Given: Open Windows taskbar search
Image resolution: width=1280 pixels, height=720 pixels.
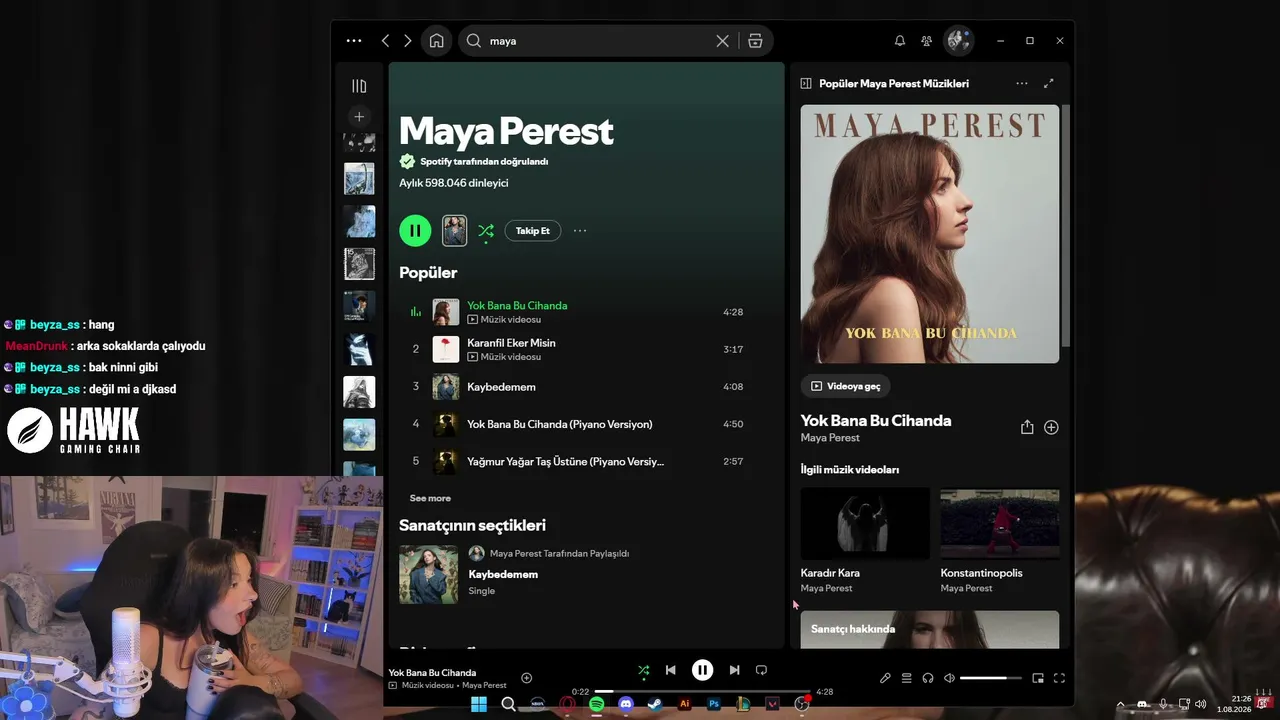Looking at the screenshot, I should 508,704.
